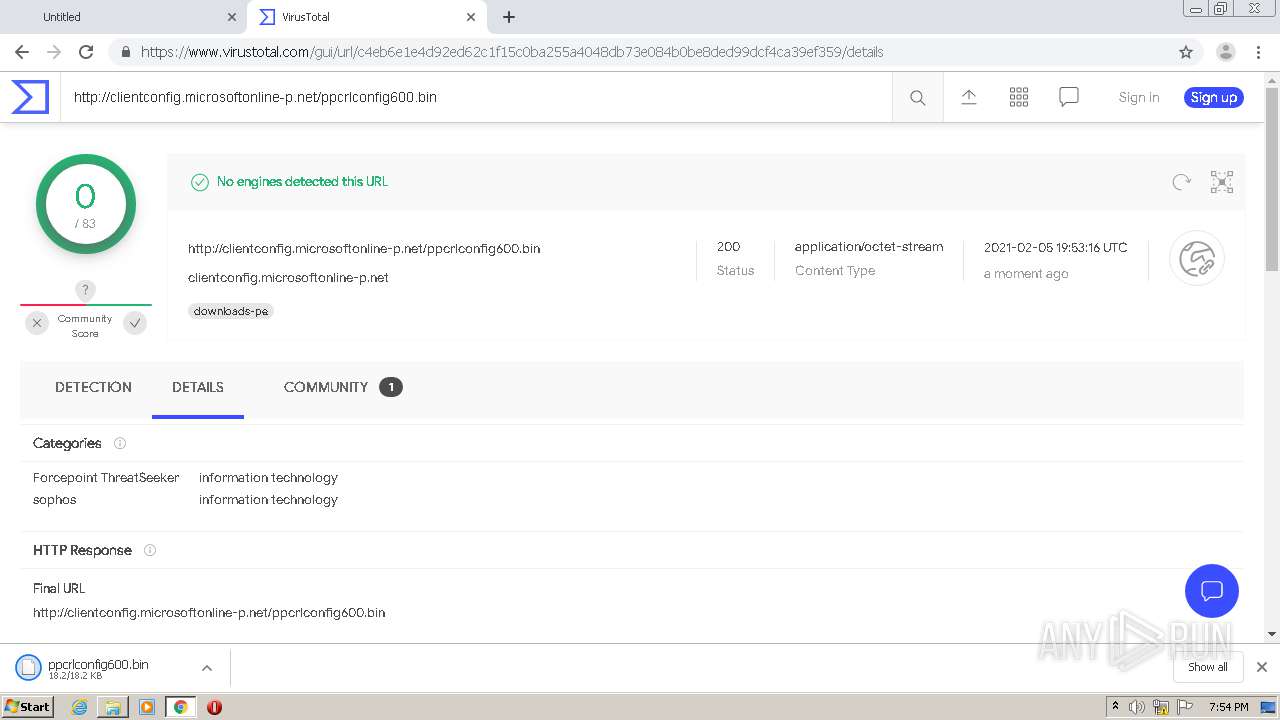
Task: Select the VirusTotal browser tab
Action: click(365, 17)
